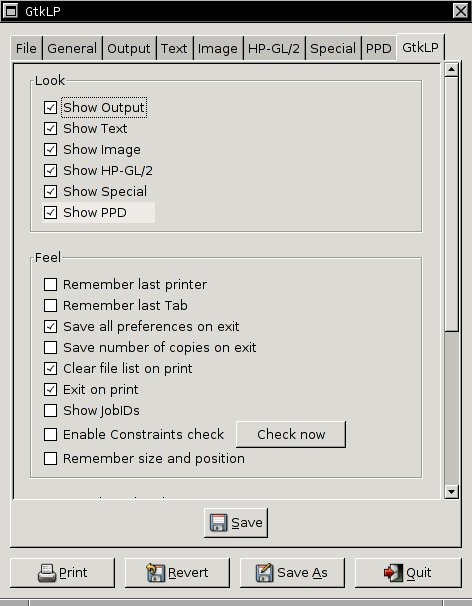This screenshot has width=472, height=606.
Task: Close the GtkLP window with X
Action: point(460,11)
